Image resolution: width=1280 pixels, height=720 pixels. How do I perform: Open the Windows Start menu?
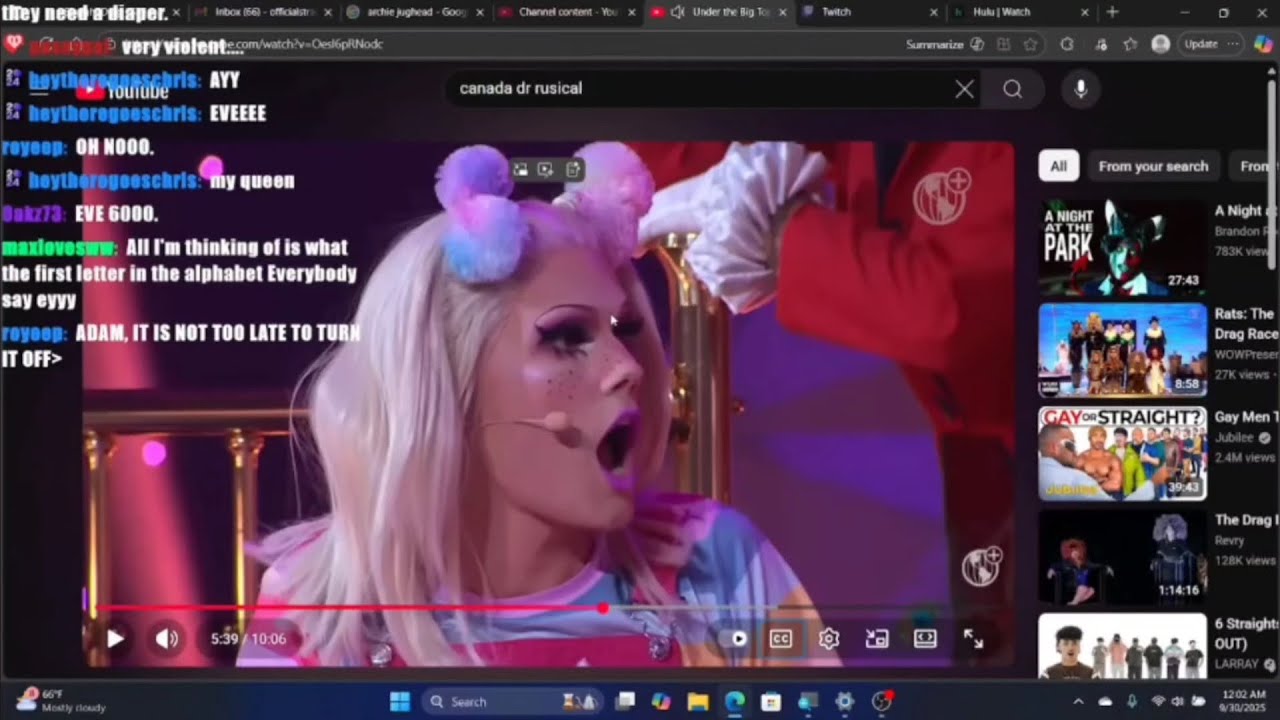click(399, 701)
